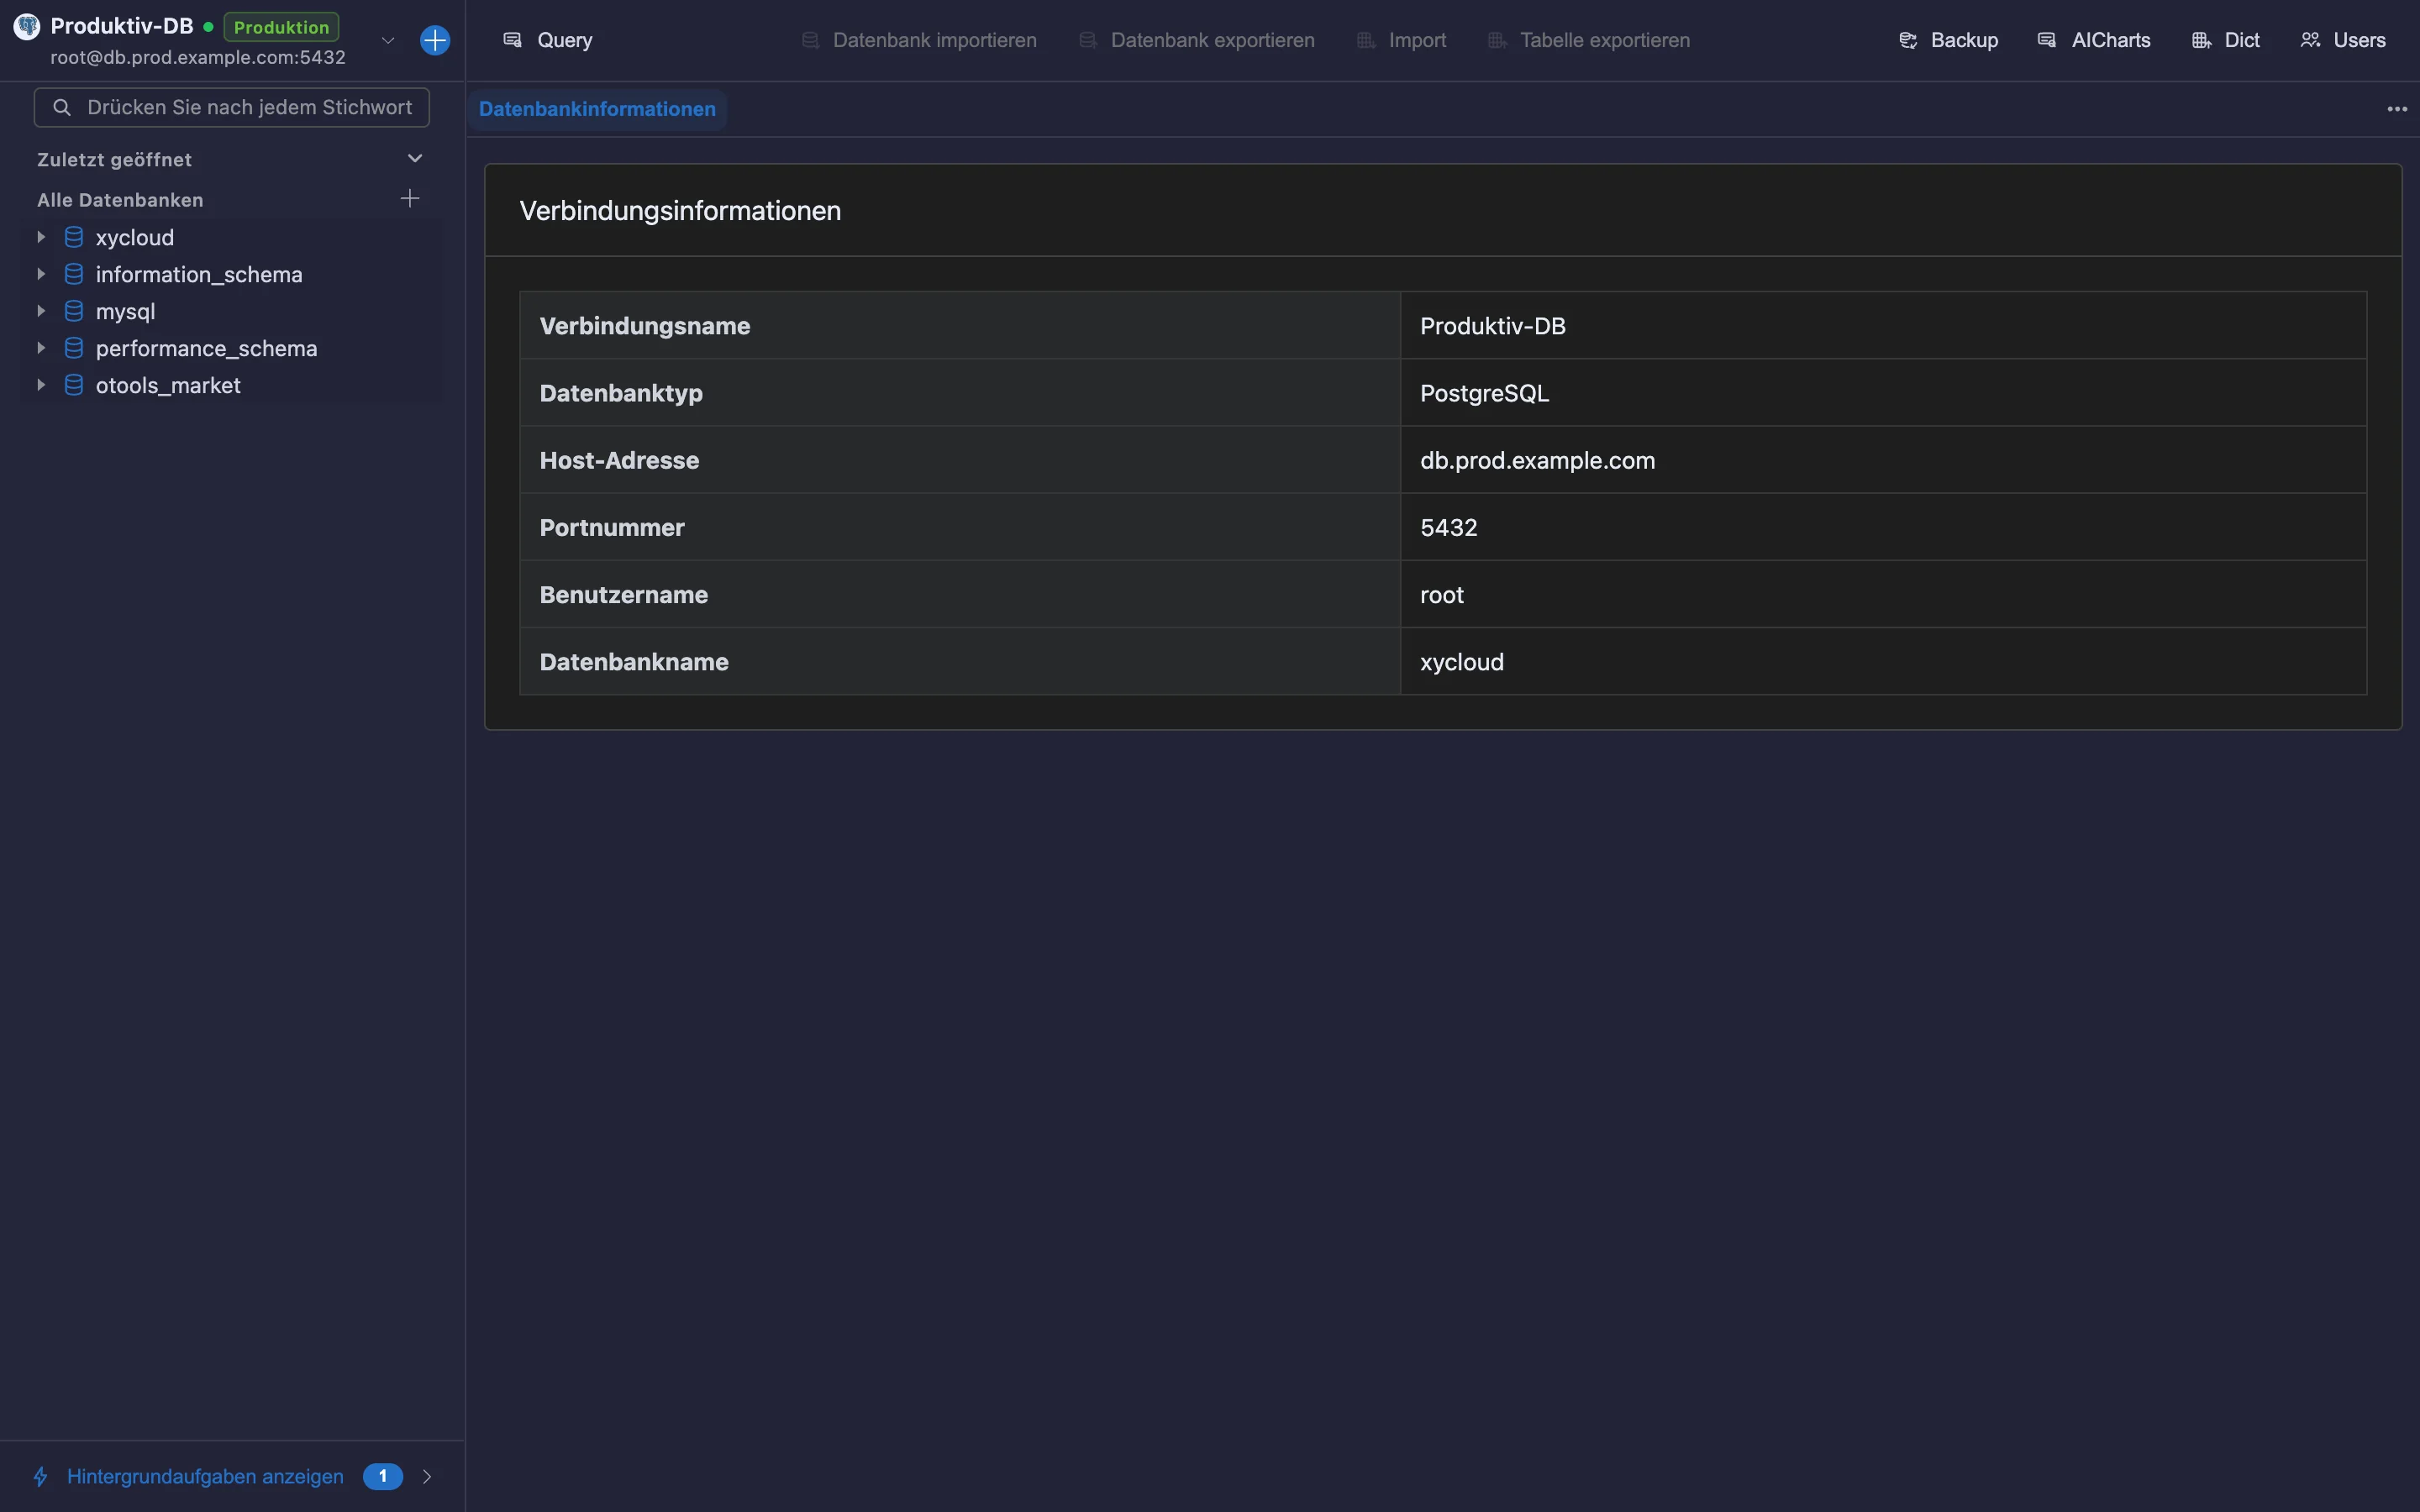Screen dimensions: 2420x1512
Task: Click the Import toolbar item
Action: click(x=1401, y=40)
